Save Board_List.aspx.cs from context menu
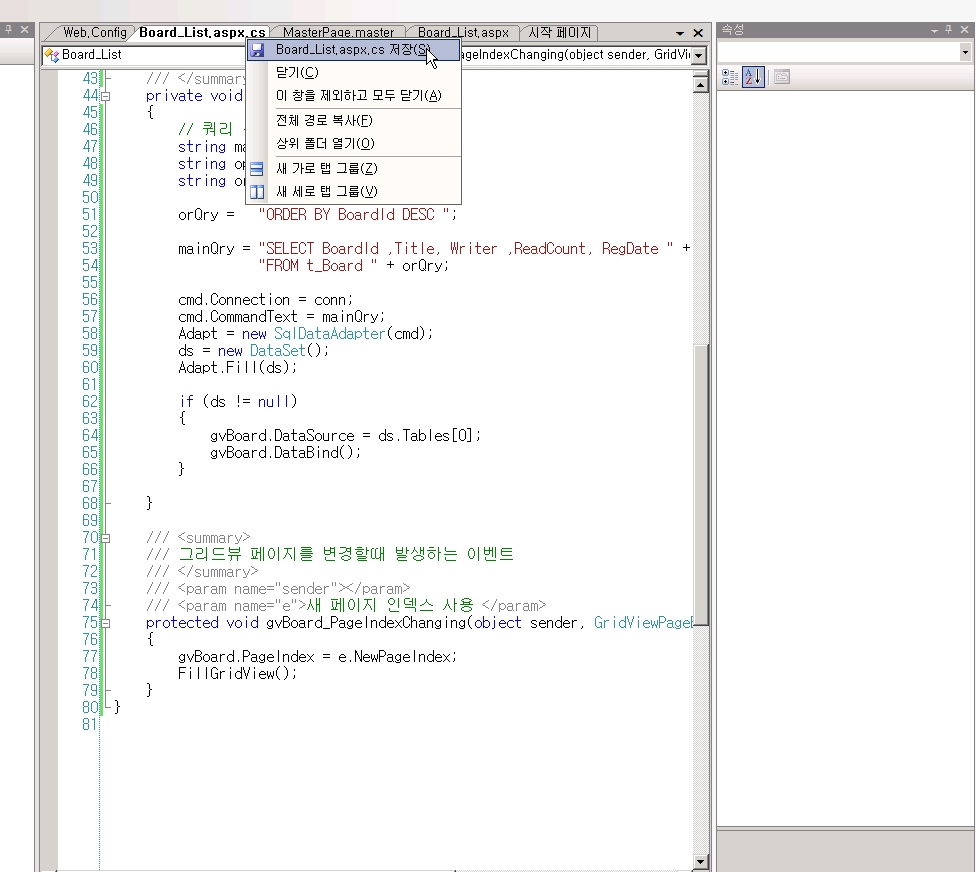Image resolution: width=976 pixels, height=872 pixels. pos(353,50)
